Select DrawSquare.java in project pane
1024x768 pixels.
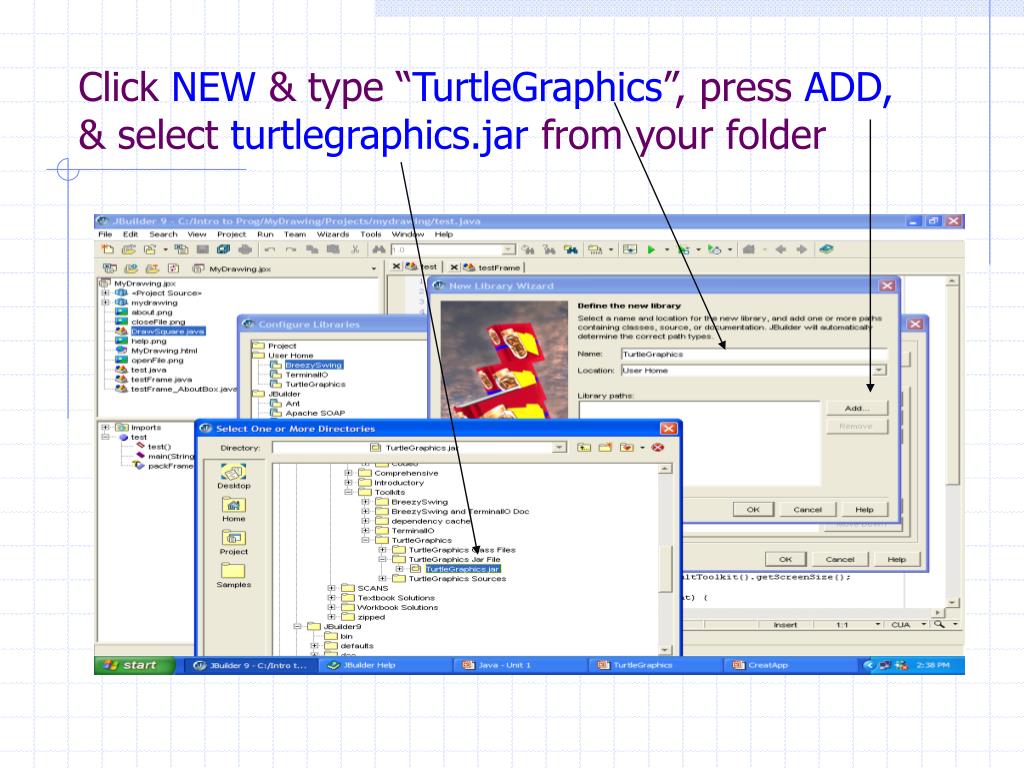point(168,331)
